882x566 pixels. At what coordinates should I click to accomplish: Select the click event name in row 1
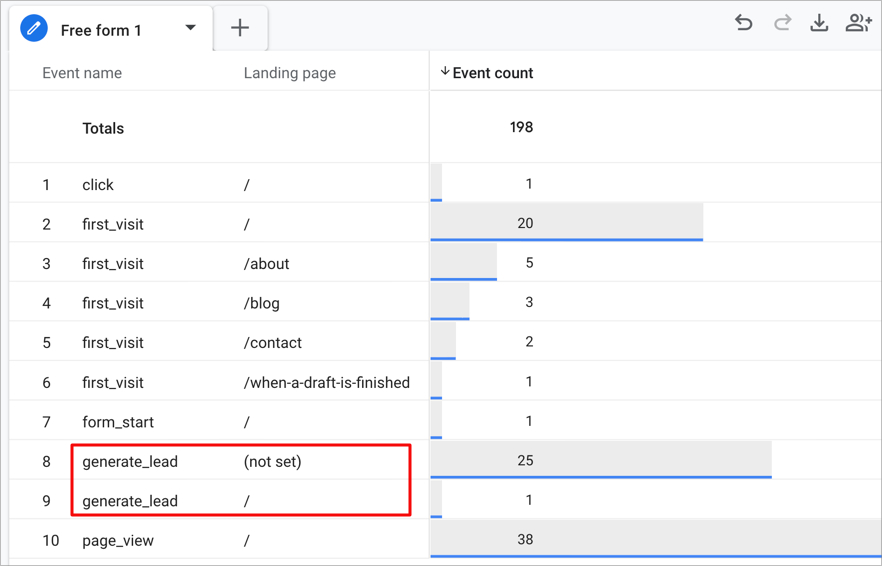point(98,185)
